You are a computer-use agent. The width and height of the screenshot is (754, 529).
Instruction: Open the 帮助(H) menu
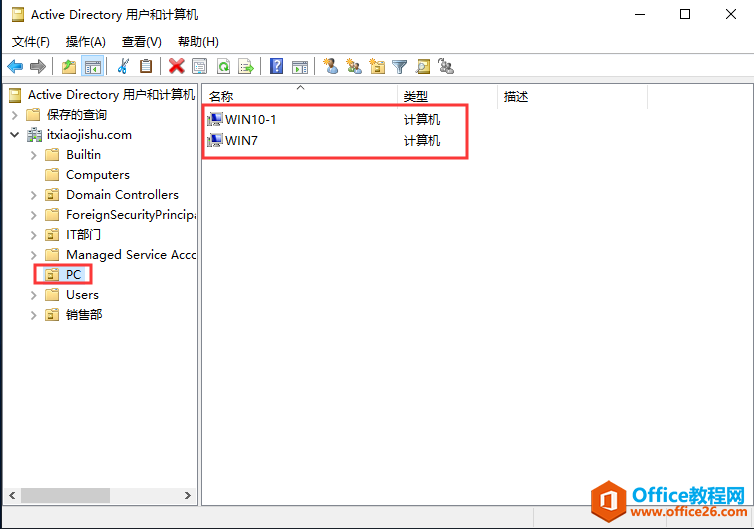198,42
